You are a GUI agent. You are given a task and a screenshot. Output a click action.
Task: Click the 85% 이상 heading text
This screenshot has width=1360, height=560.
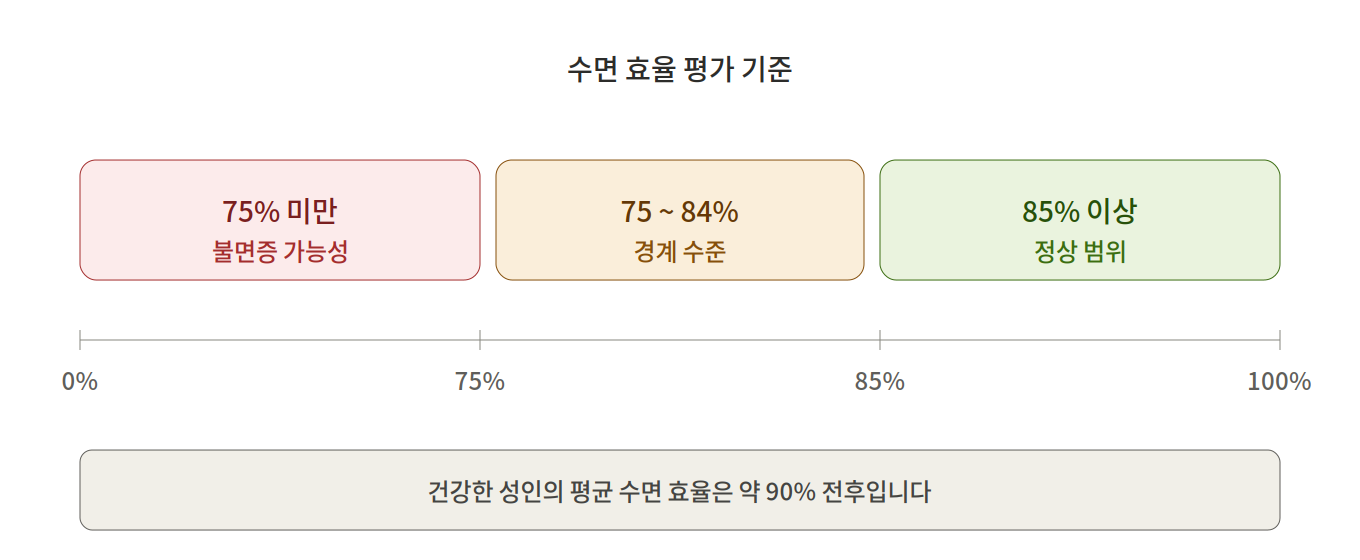1080,212
